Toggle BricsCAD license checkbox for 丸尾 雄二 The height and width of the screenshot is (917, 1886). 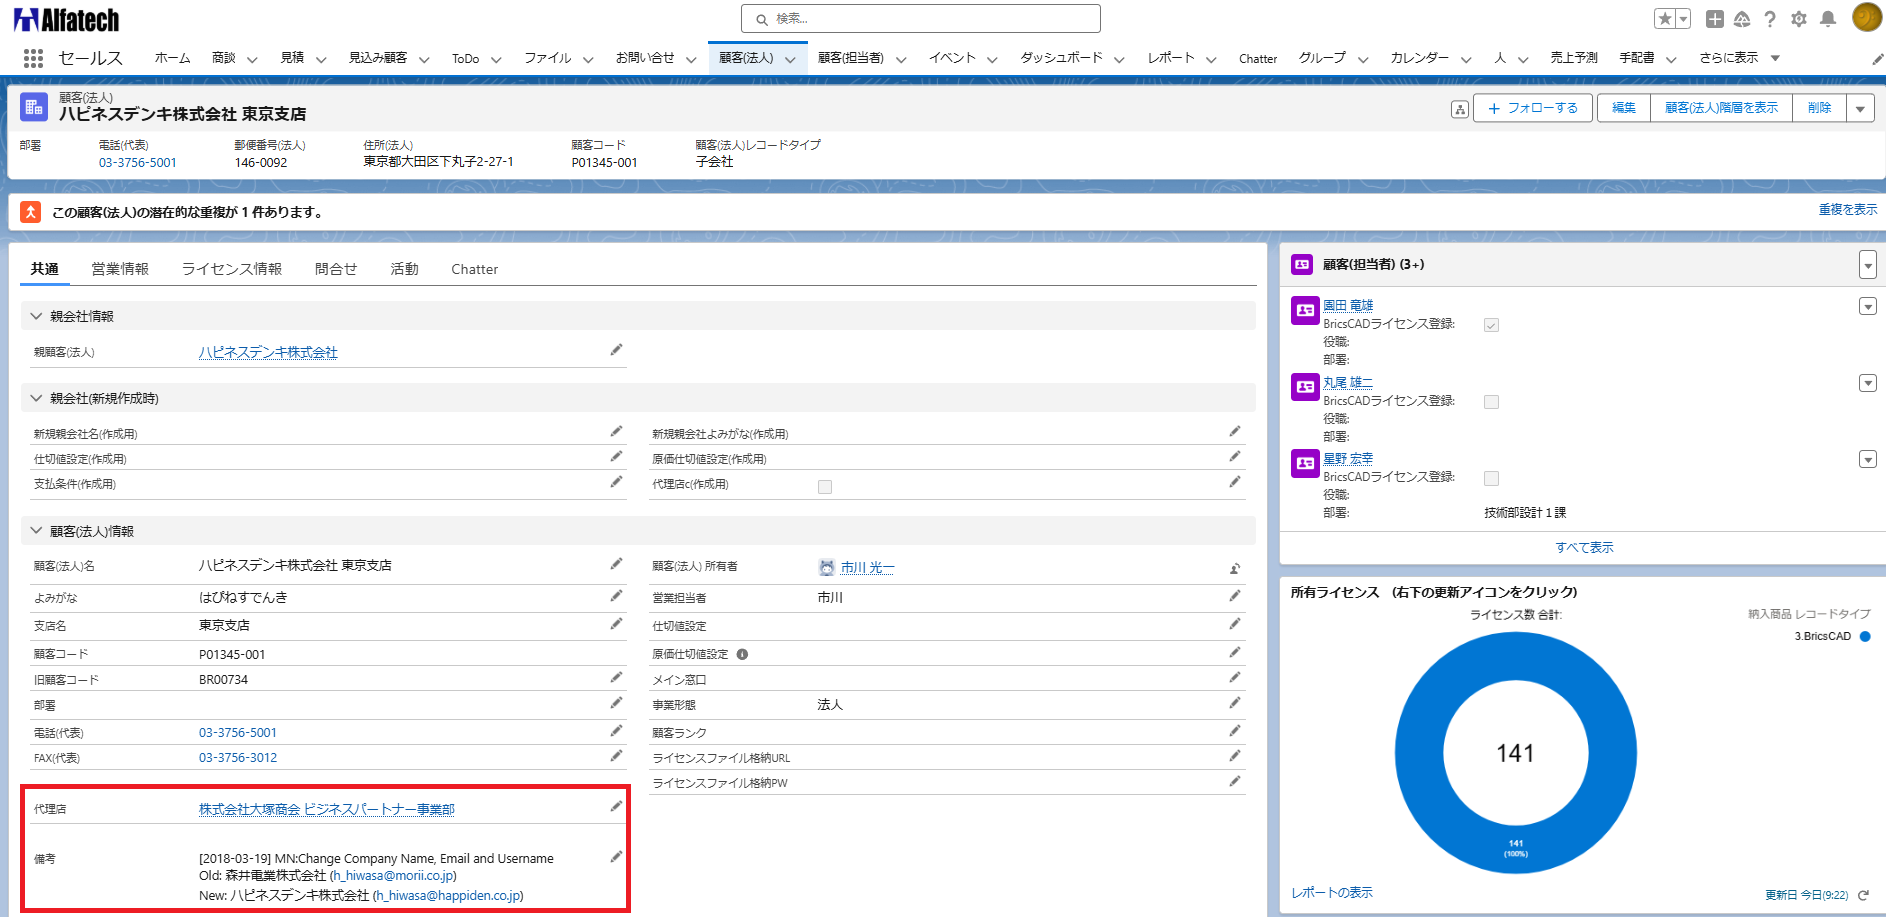click(x=1491, y=402)
